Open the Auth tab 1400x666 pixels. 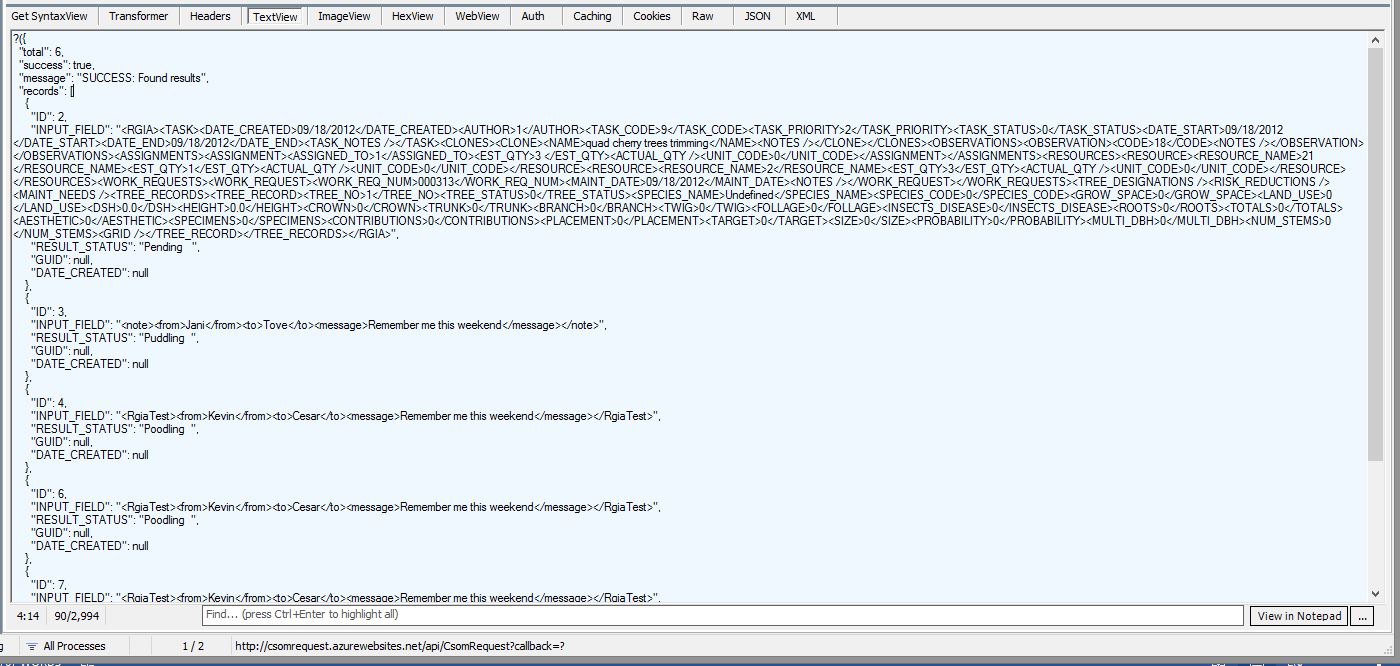533,16
